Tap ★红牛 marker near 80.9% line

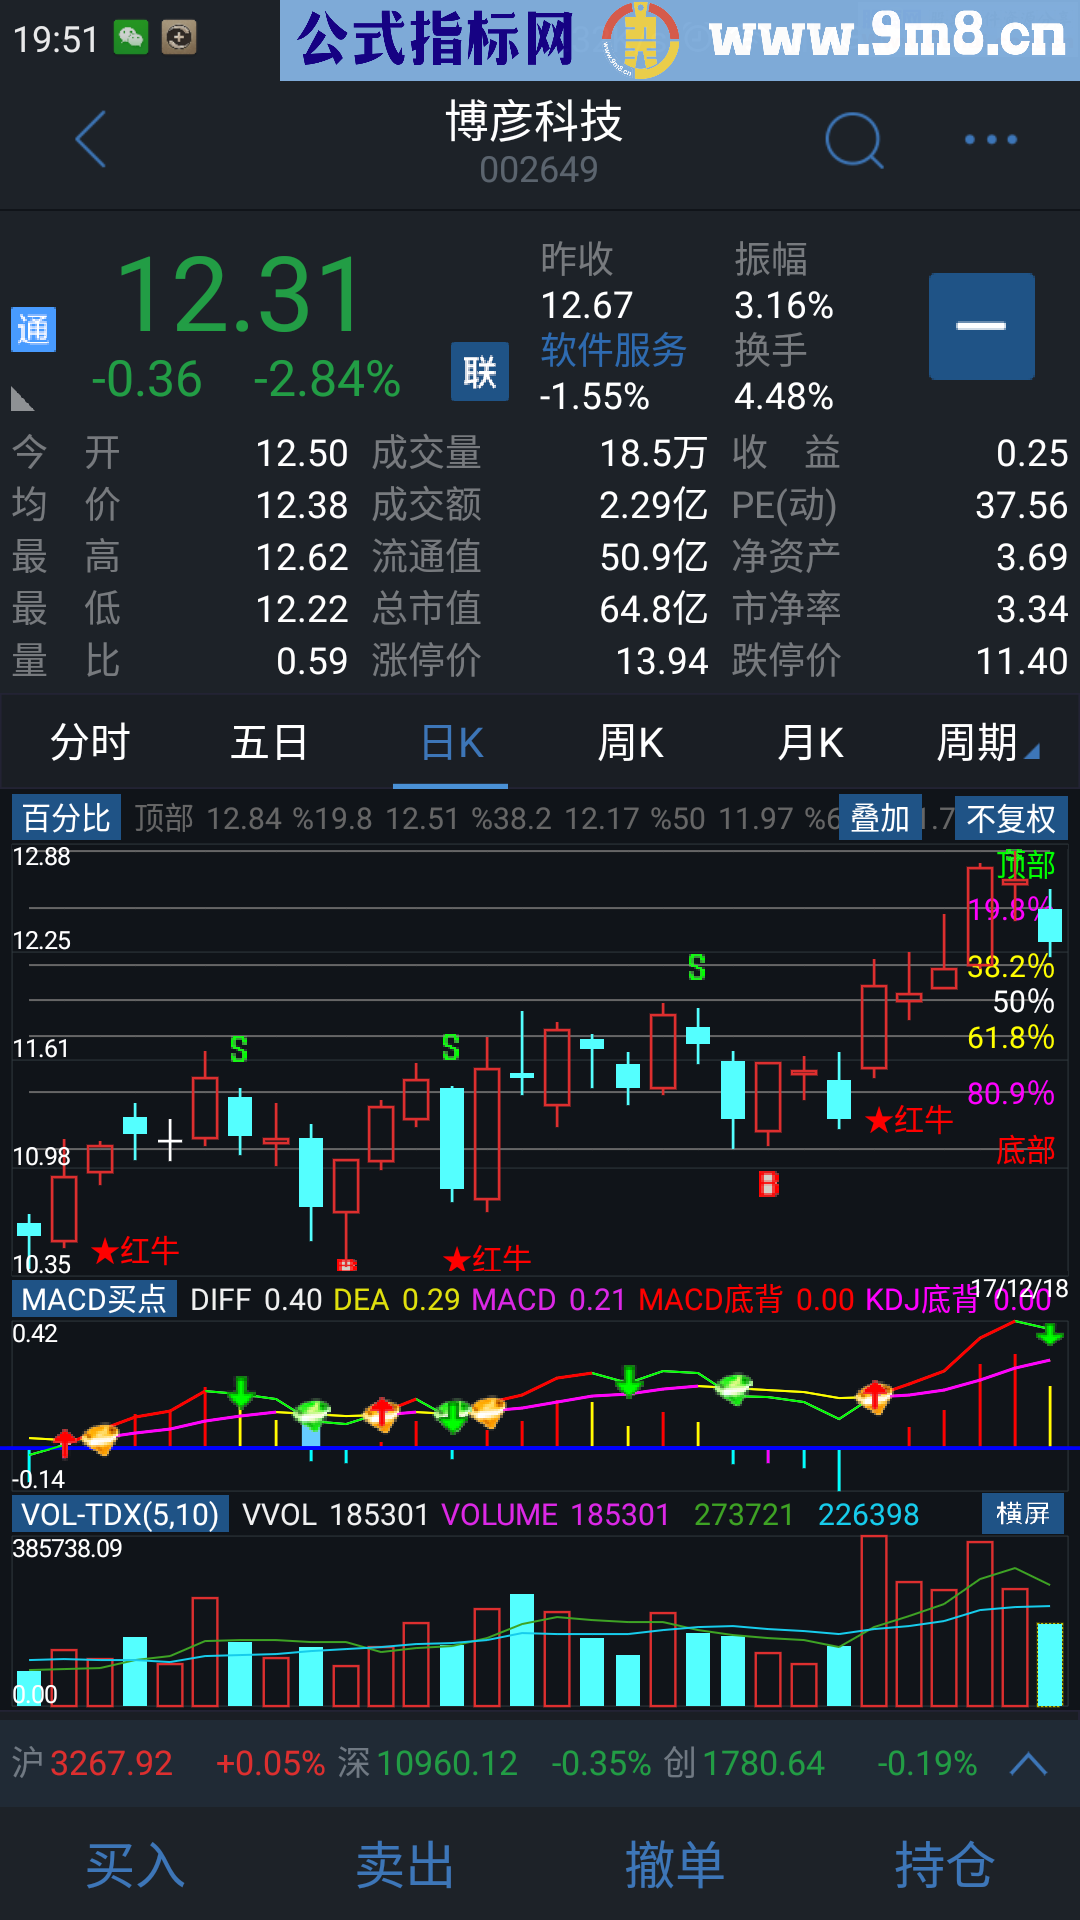909,1119
